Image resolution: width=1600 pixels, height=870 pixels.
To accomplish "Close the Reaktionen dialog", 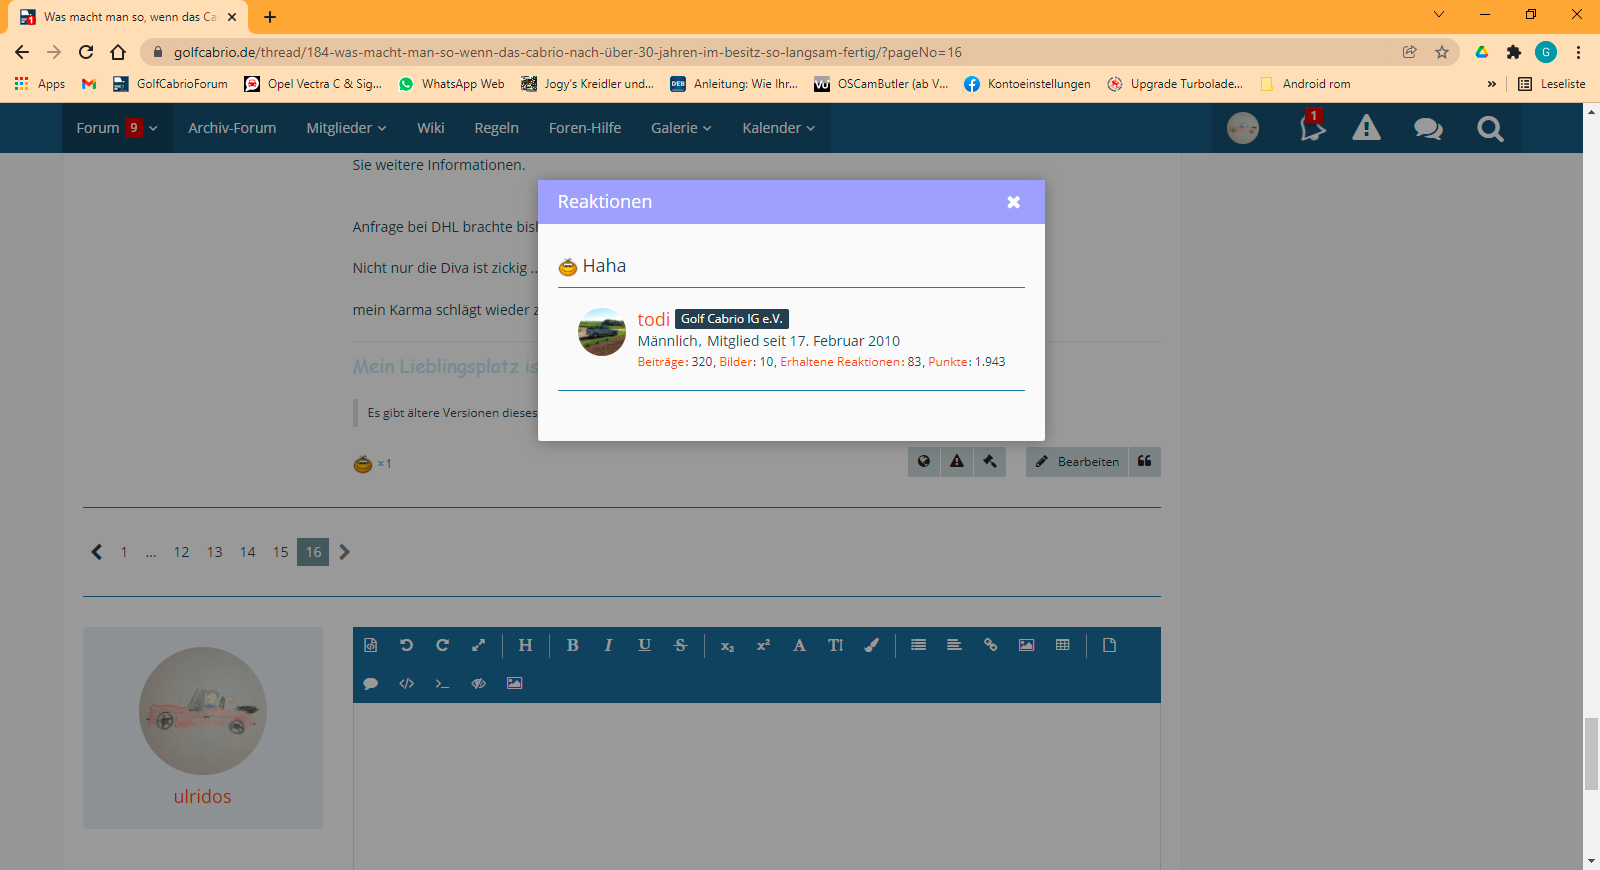I will click(x=1013, y=202).
